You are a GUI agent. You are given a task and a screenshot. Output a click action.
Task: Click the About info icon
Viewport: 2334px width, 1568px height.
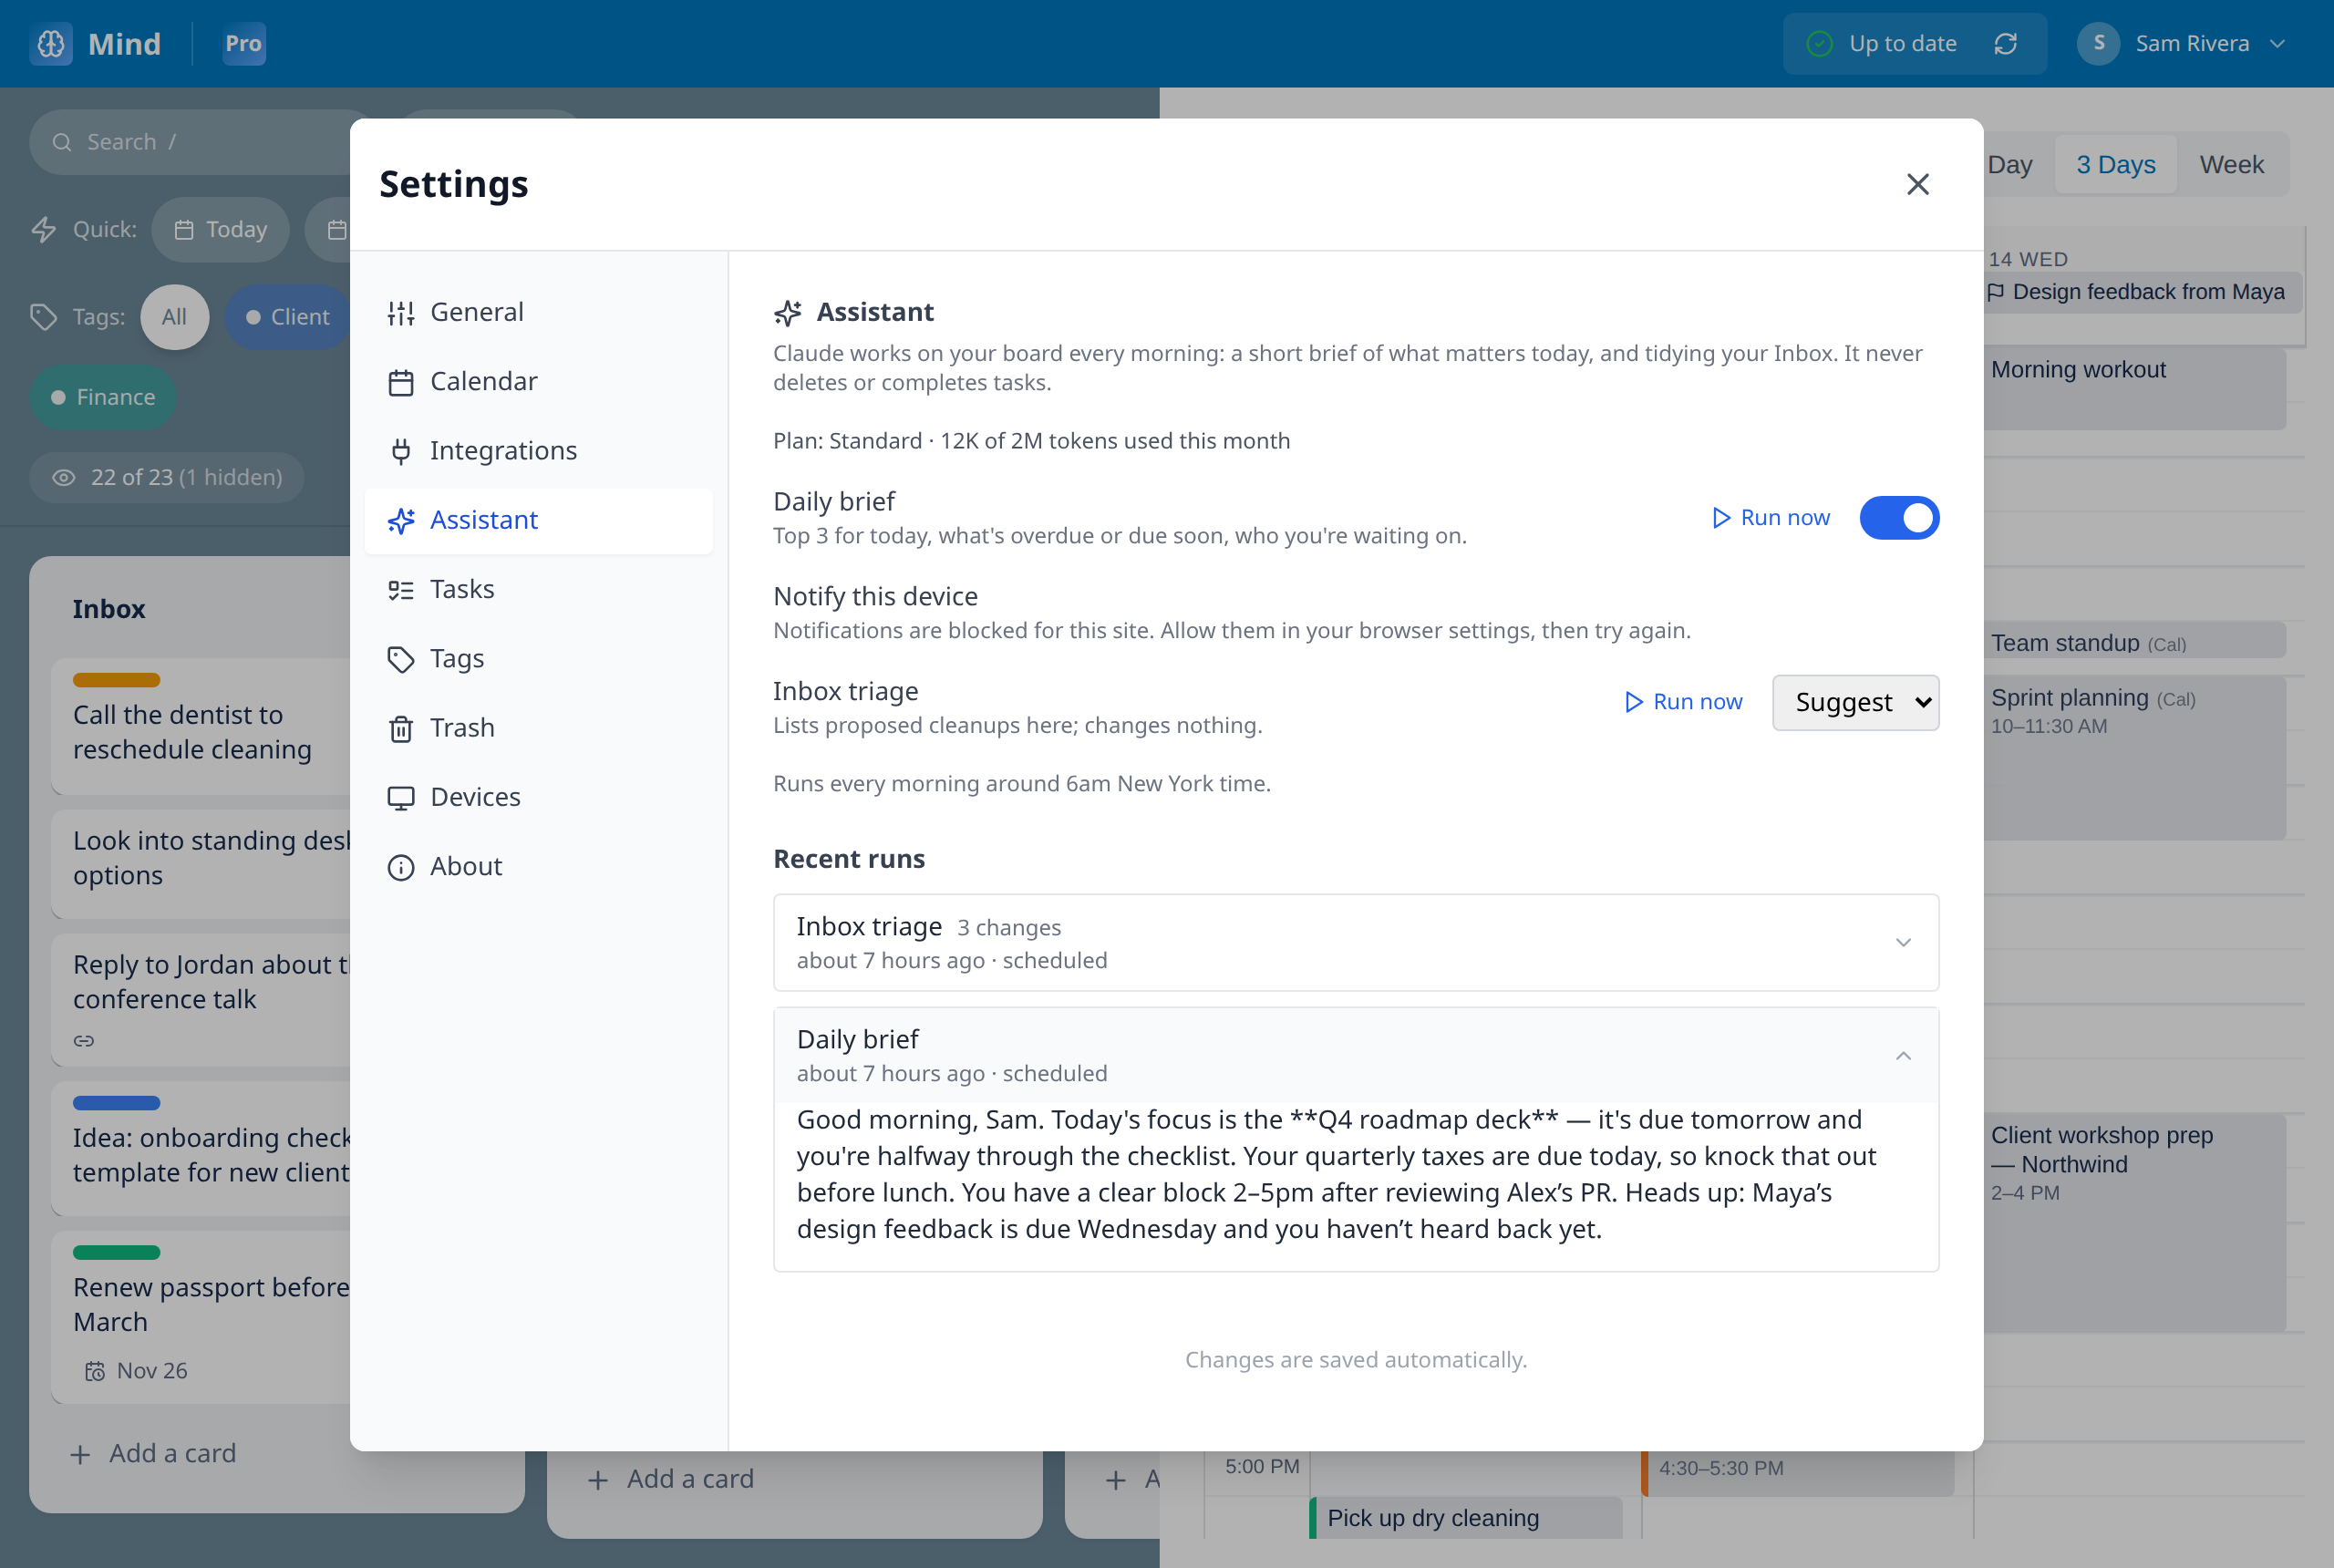click(400, 867)
